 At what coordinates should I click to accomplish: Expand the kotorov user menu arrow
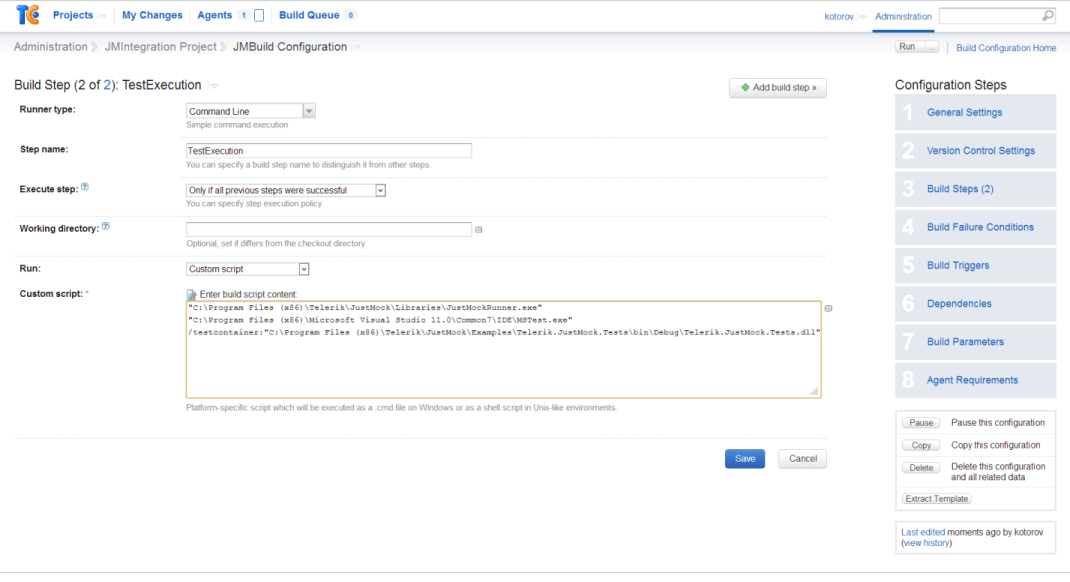tap(862, 17)
